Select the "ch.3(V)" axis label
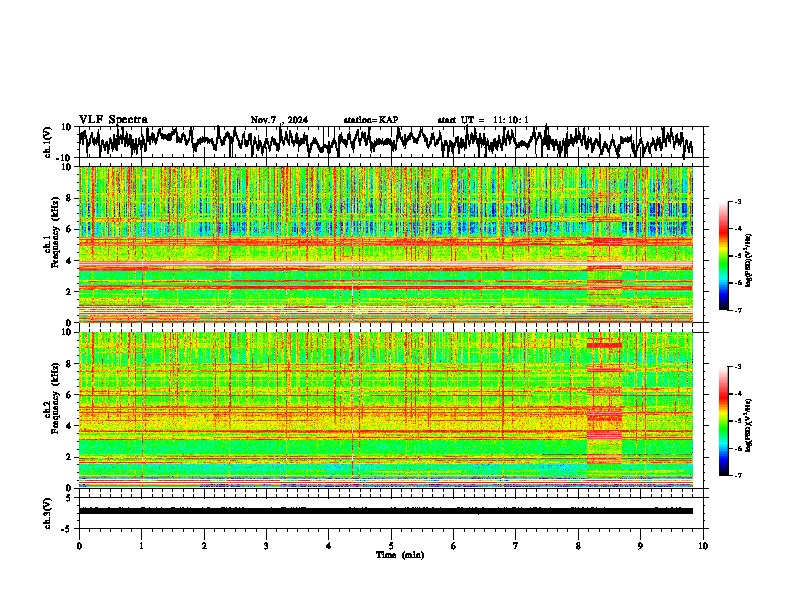The image size is (792, 612). pyautogui.click(x=48, y=513)
